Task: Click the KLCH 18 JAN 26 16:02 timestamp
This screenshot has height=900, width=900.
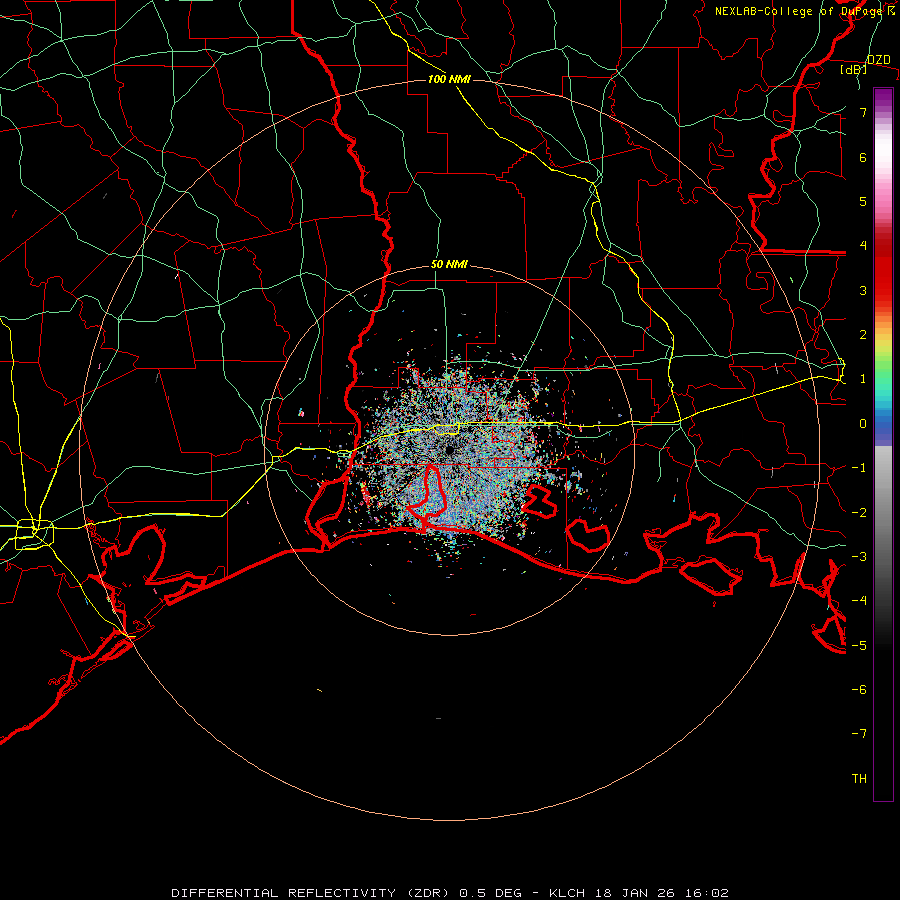Action: point(639,893)
